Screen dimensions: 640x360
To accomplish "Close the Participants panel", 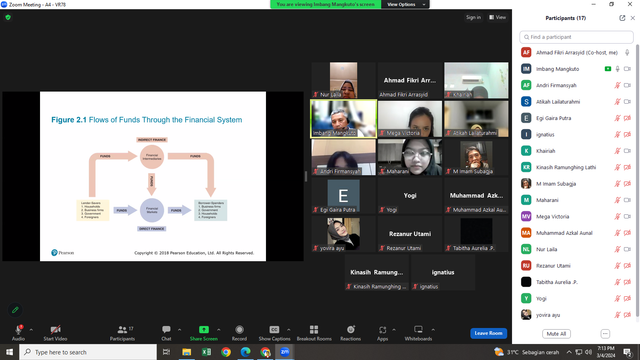I will click(633, 18).
